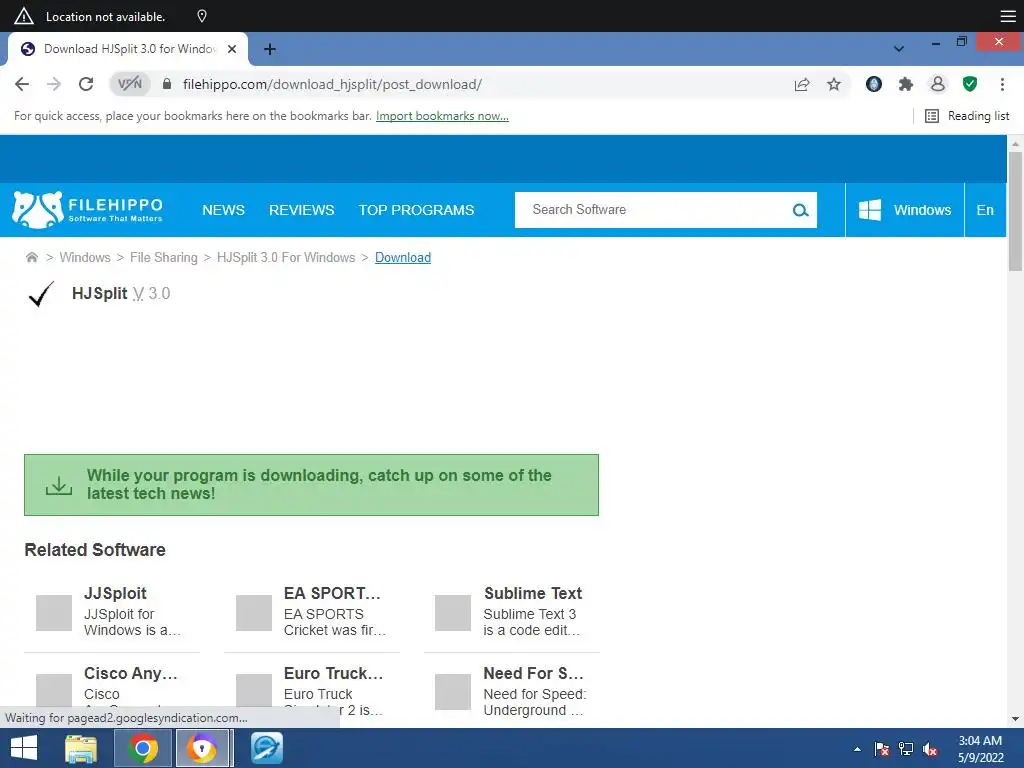Open a new tab with plus button
This screenshot has width=1024, height=768.
pos(270,49)
